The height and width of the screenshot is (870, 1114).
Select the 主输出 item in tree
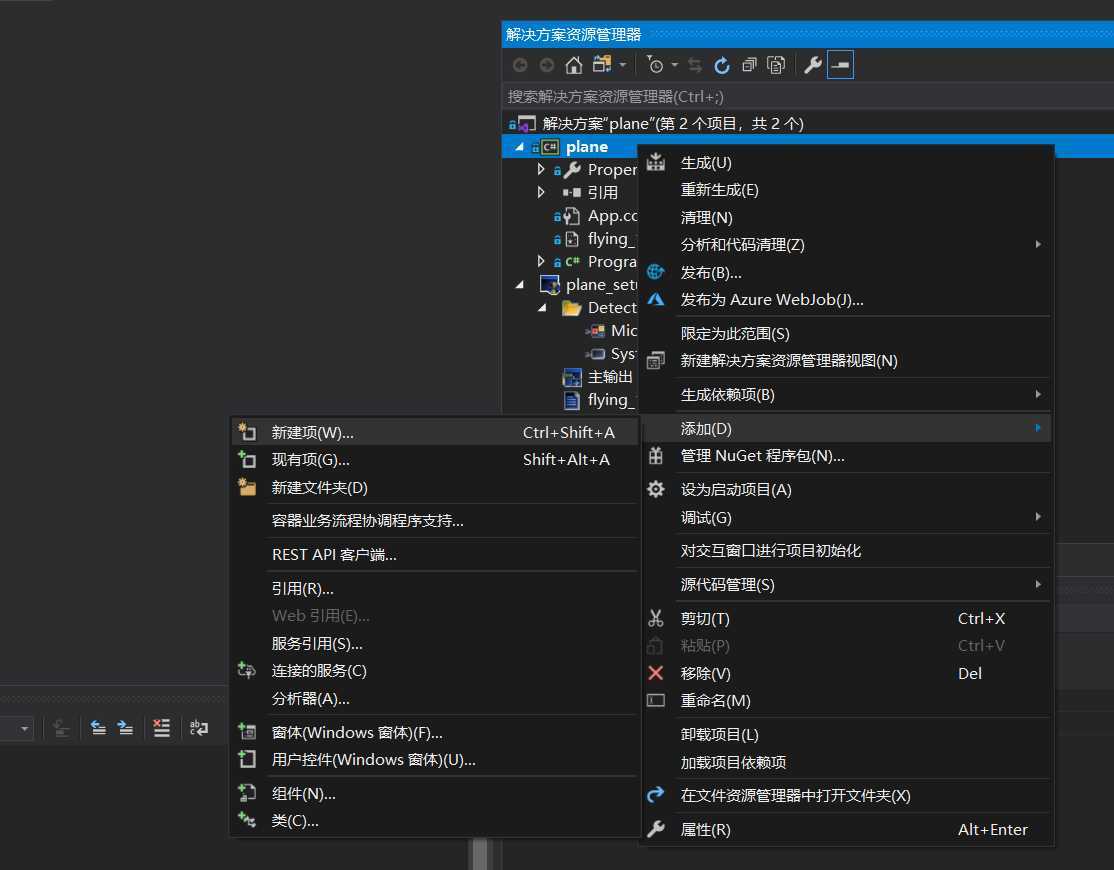click(x=610, y=377)
